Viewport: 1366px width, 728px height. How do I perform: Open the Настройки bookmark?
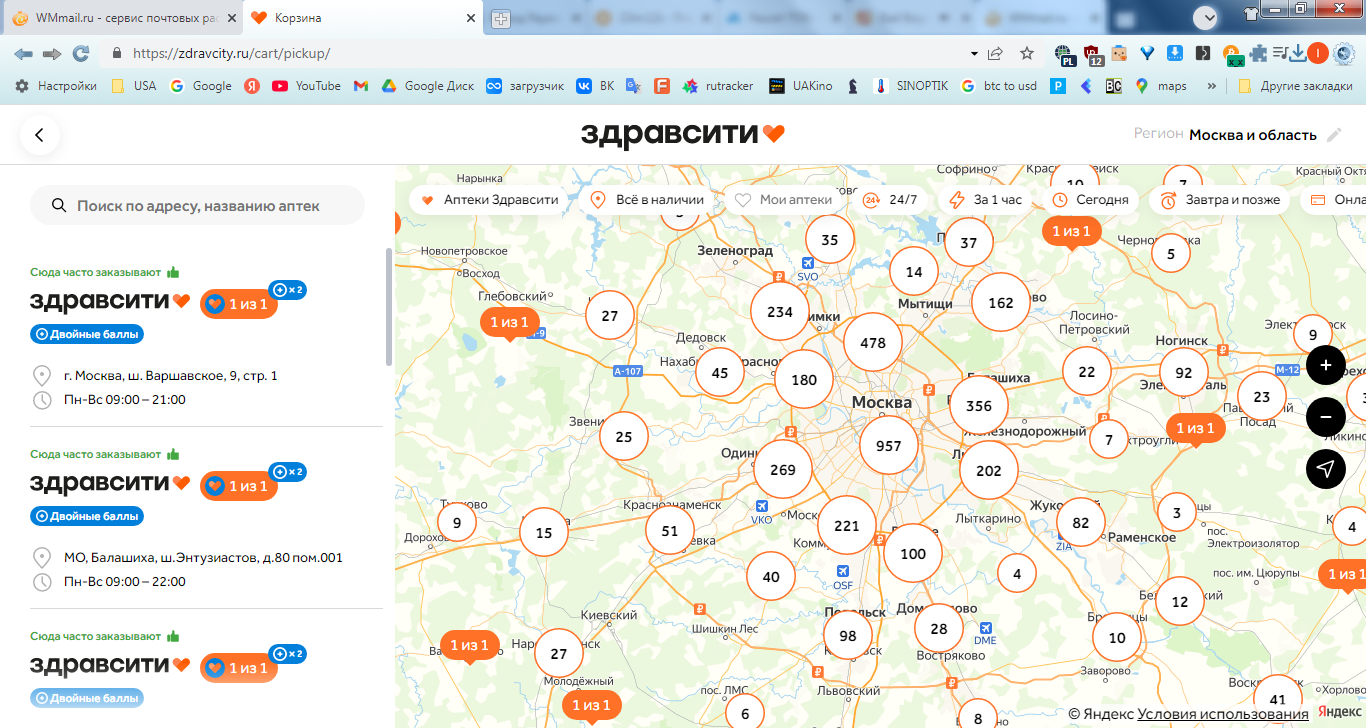point(56,86)
